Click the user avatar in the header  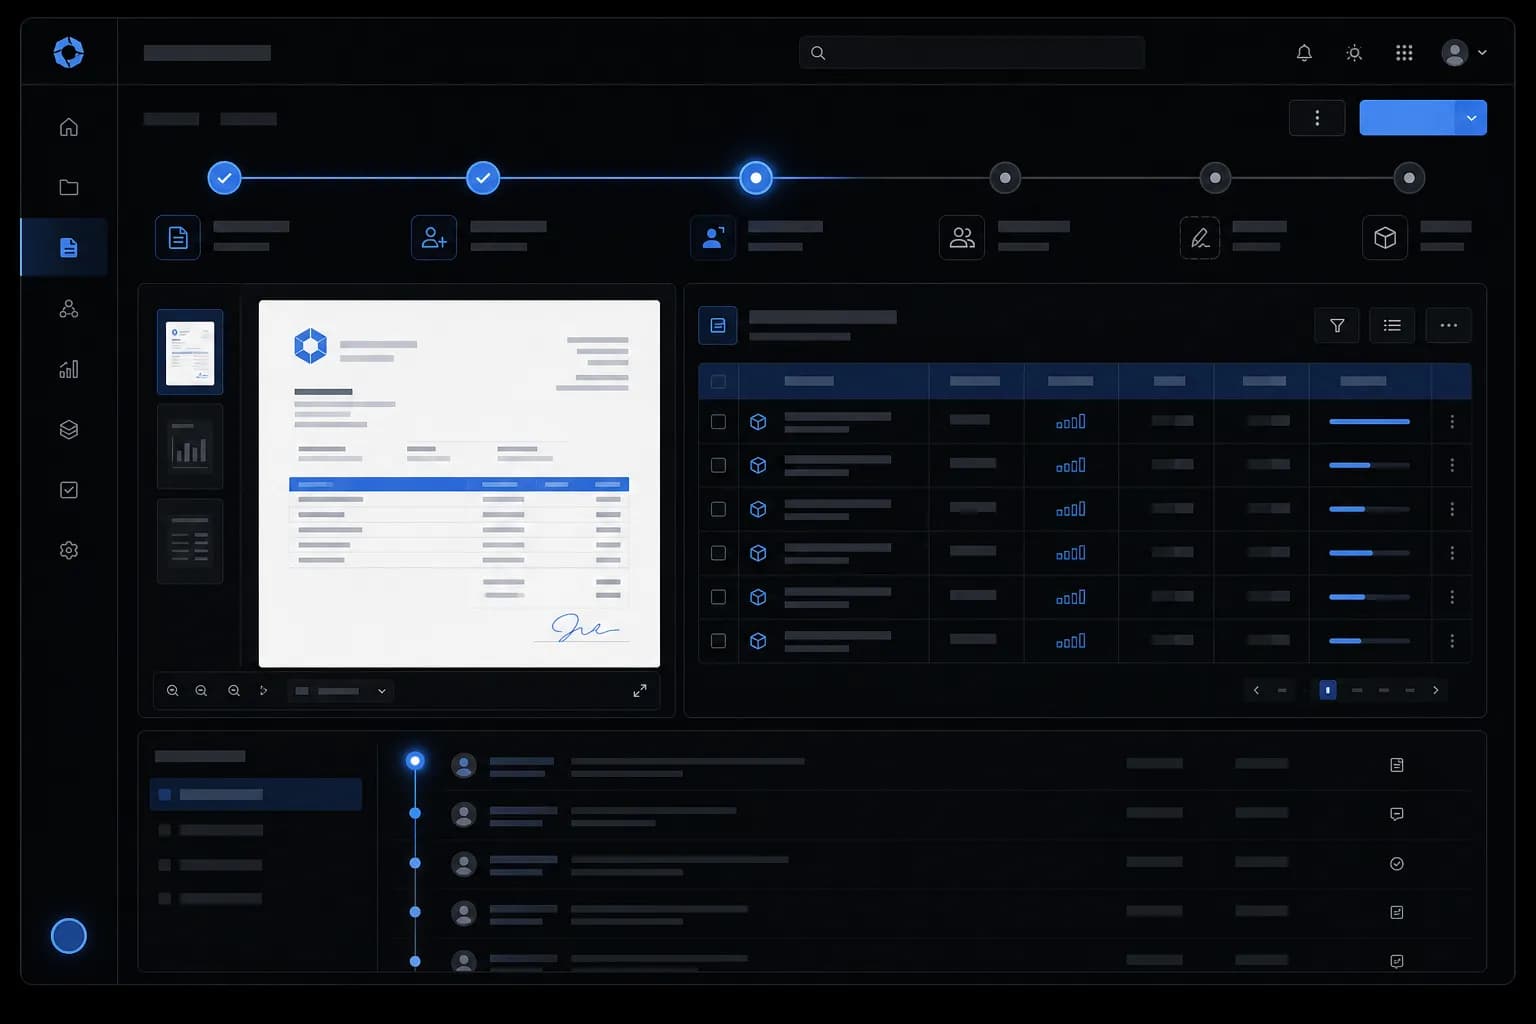pos(1455,53)
